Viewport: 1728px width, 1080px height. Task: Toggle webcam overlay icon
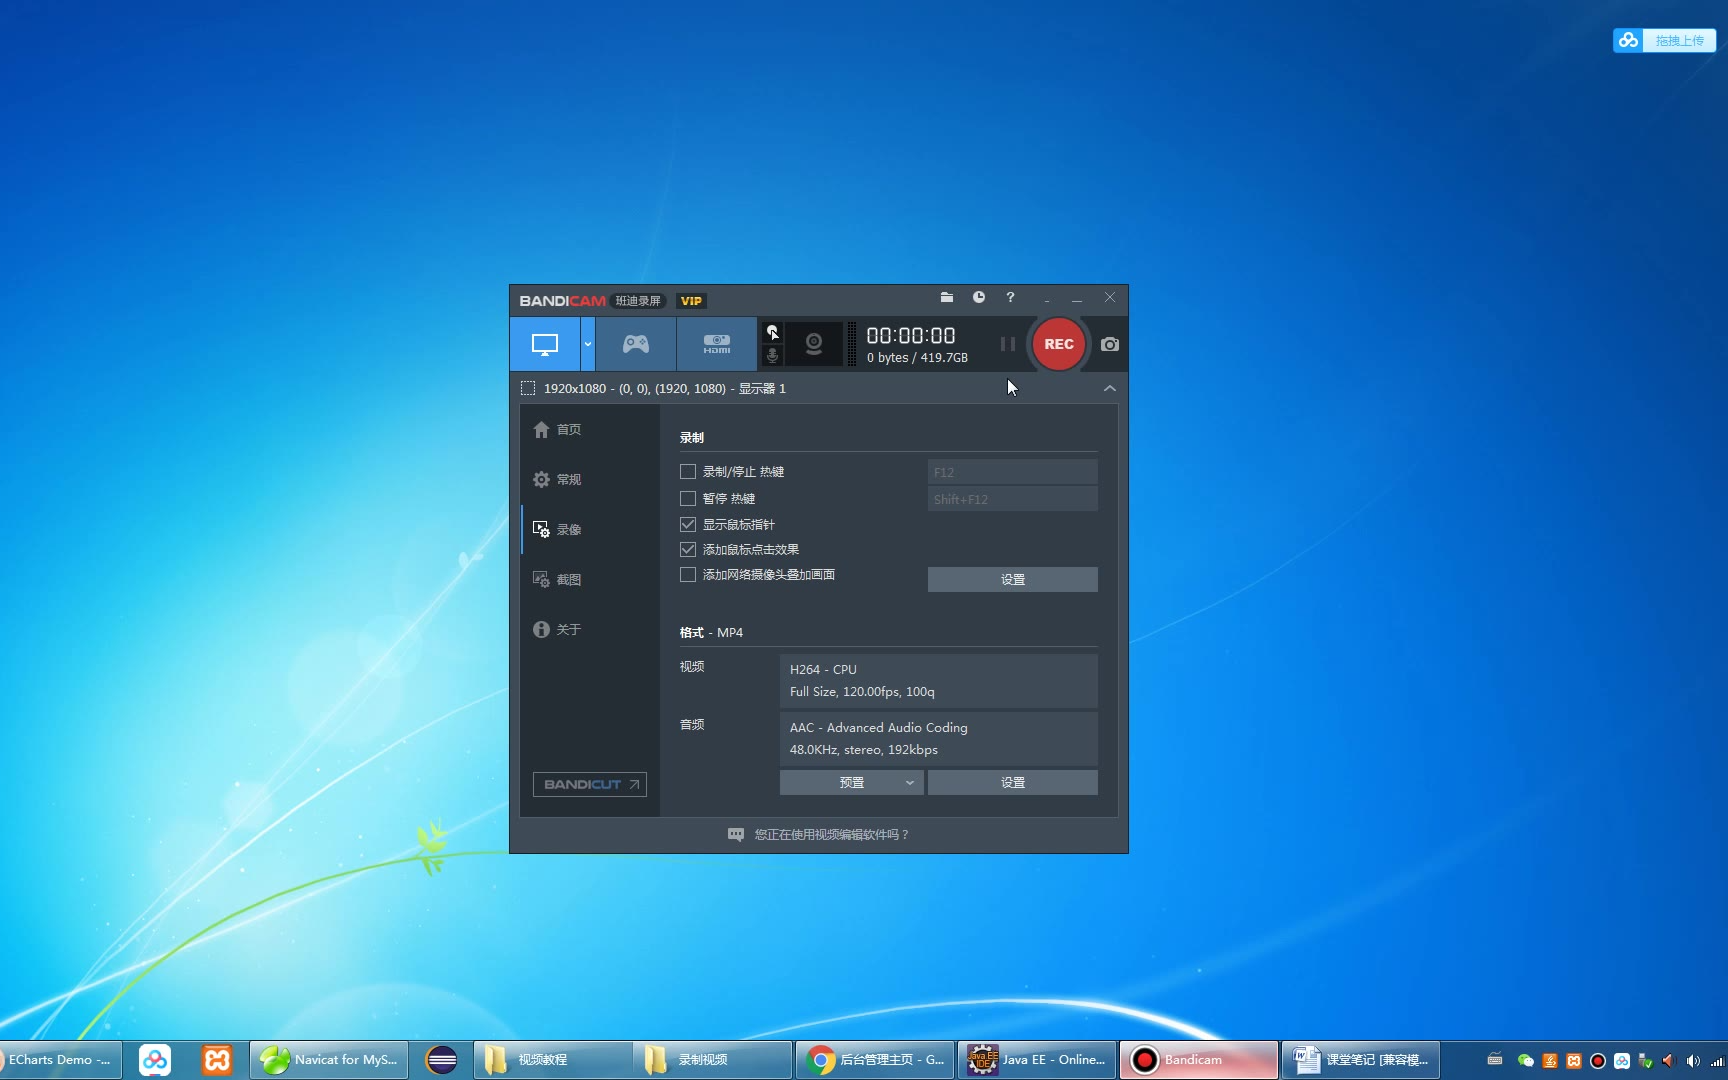814,344
